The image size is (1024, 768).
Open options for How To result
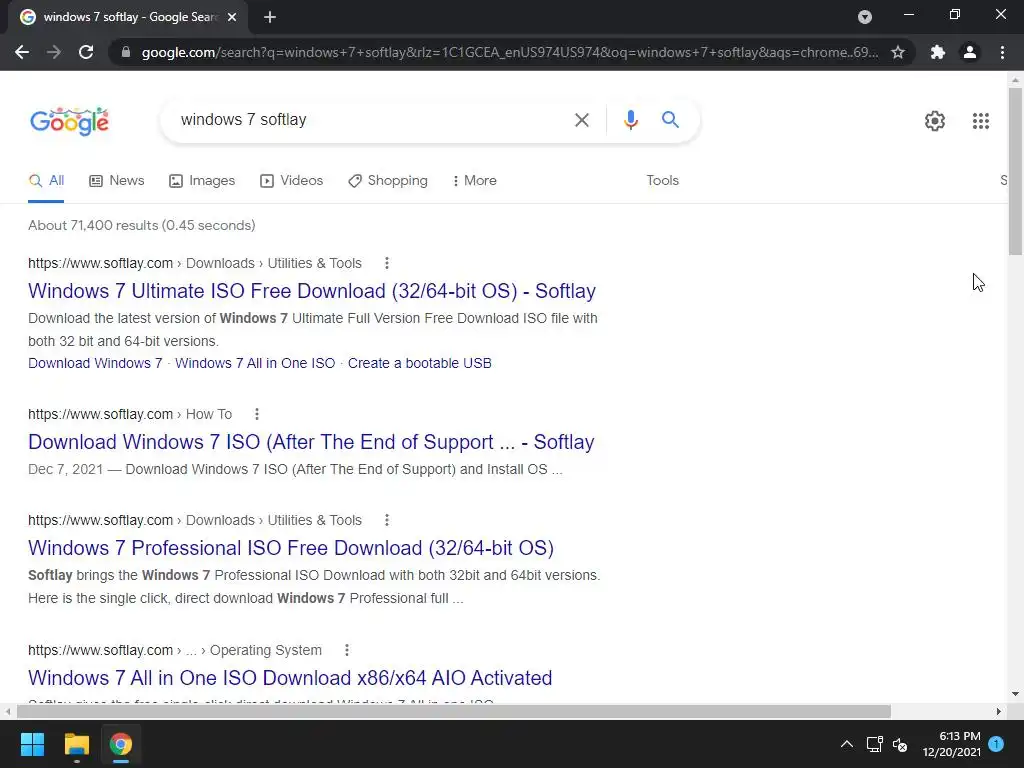tap(257, 414)
